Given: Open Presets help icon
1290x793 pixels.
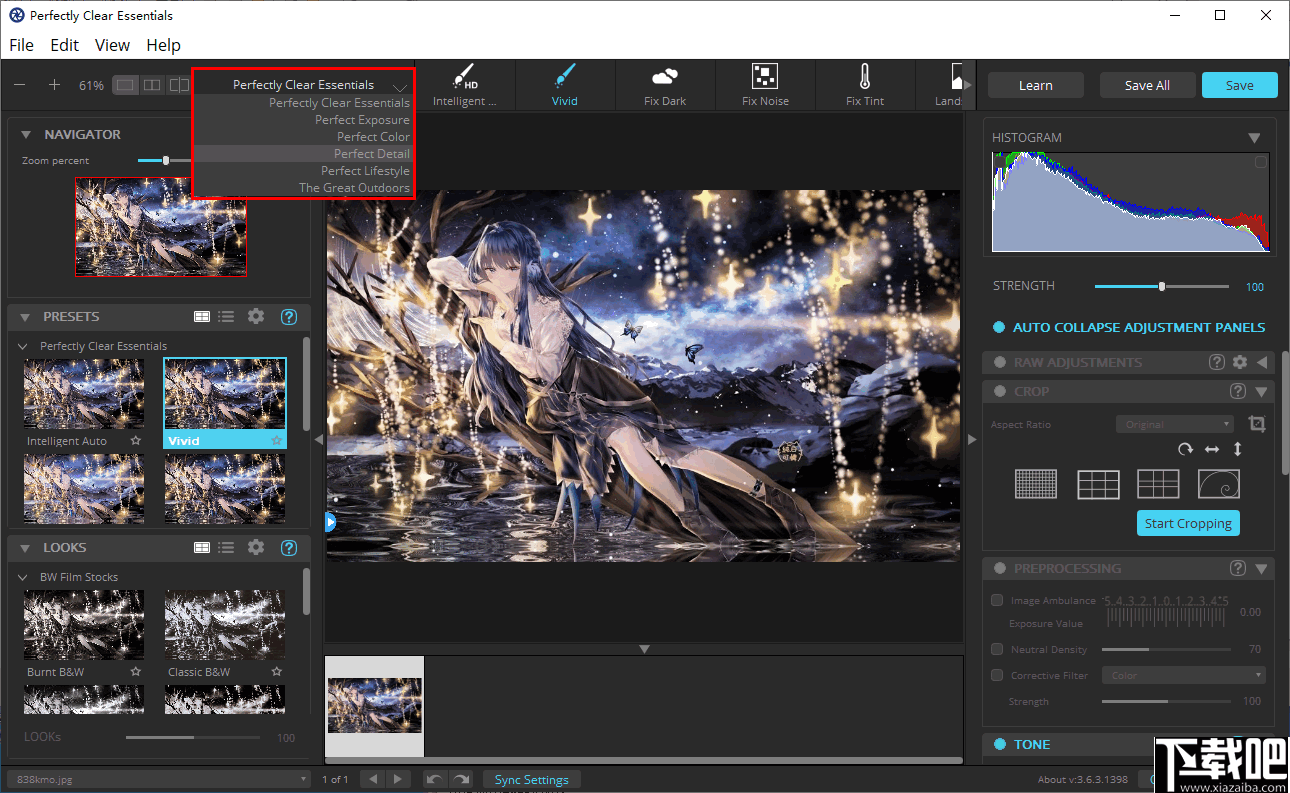Looking at the screenshot, I should click(x=289, y=316).
